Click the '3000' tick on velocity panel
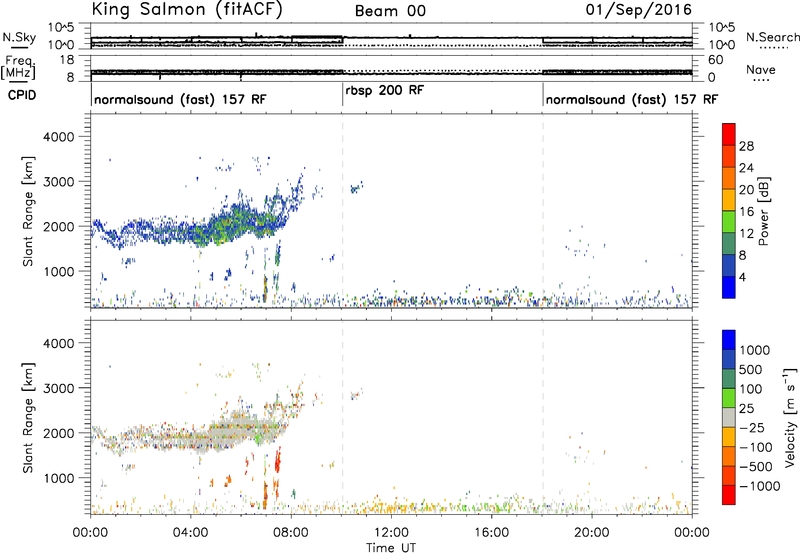The image size is (800, 554). (x=59, y=388)
